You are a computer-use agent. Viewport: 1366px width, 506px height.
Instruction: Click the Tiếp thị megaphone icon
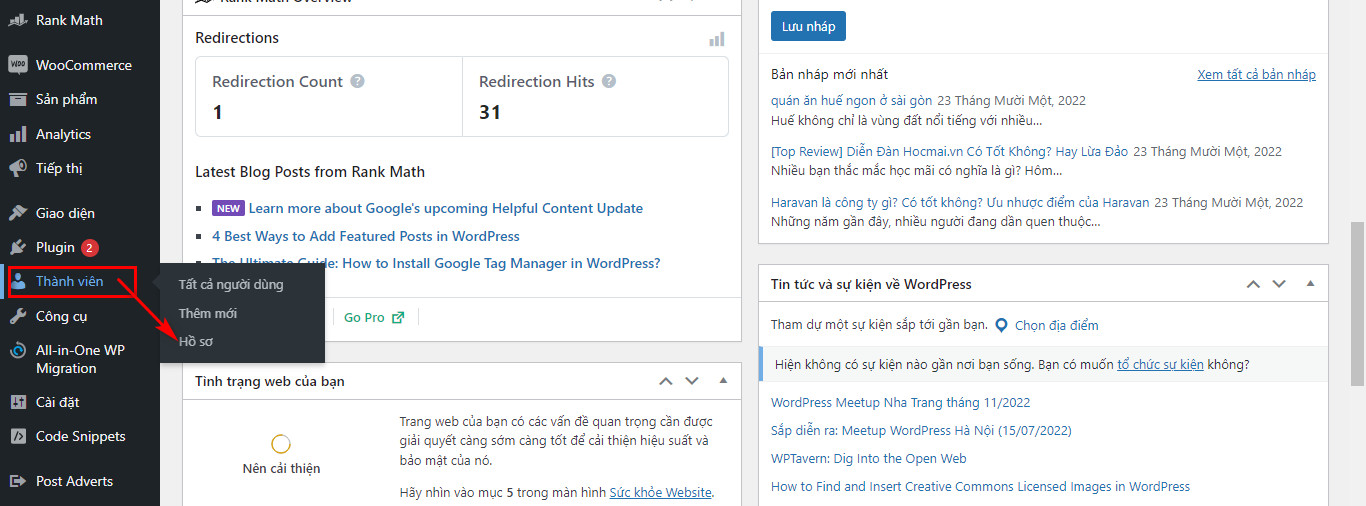point(18,168)
